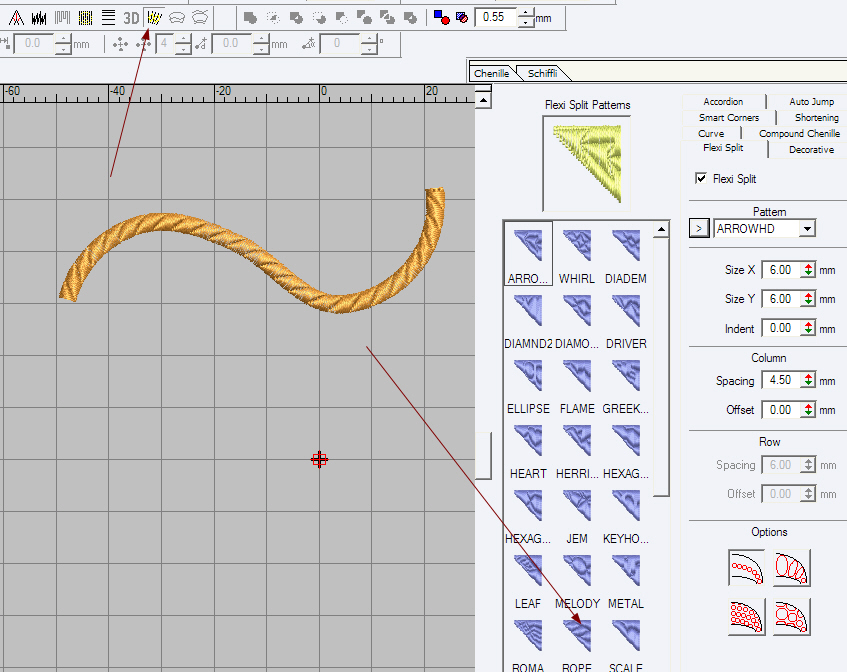
Task: Choose the ROPE pattern thumbnail
Action: tap(577, 635)
